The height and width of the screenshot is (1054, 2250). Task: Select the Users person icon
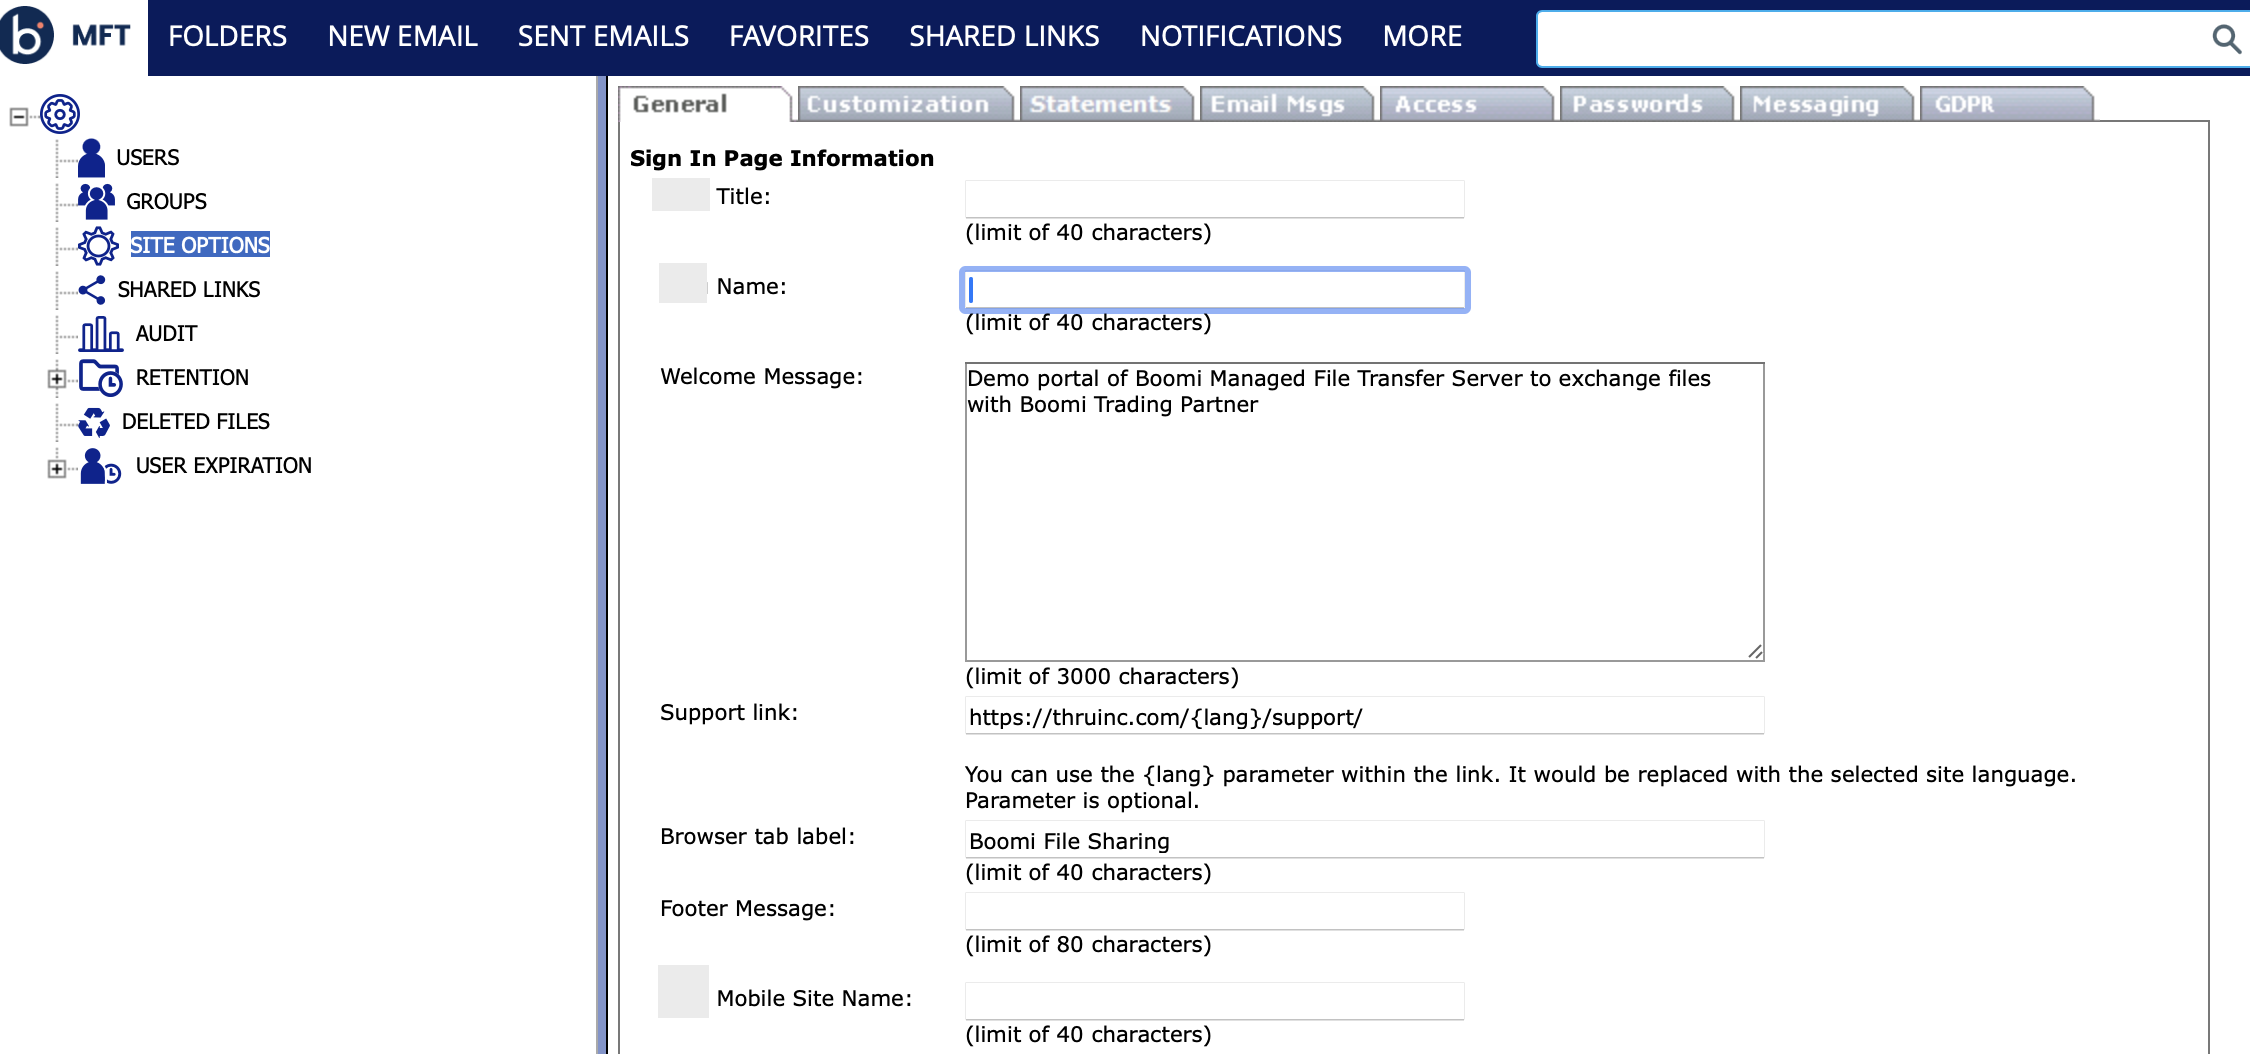pos(91,158)
